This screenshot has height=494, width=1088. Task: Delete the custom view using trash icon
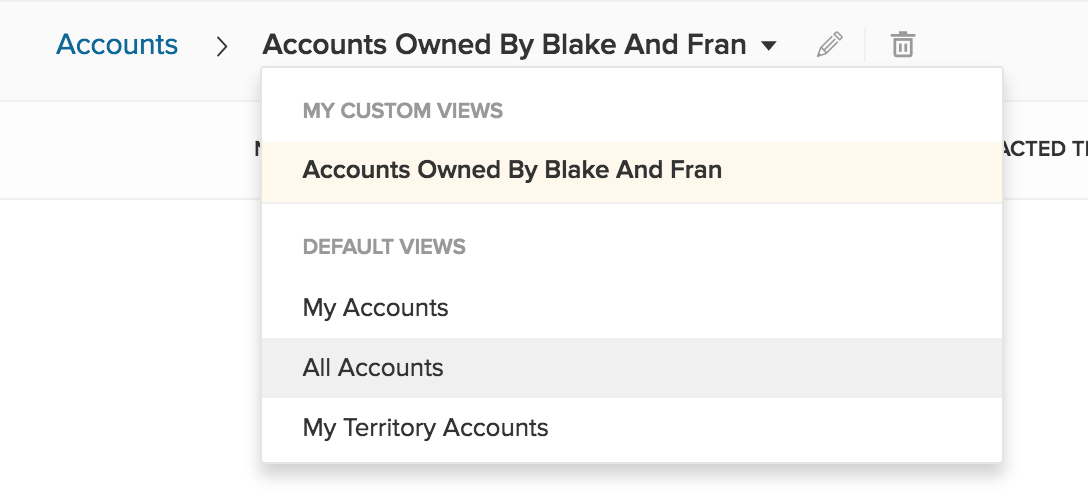[x=902, y=45]
